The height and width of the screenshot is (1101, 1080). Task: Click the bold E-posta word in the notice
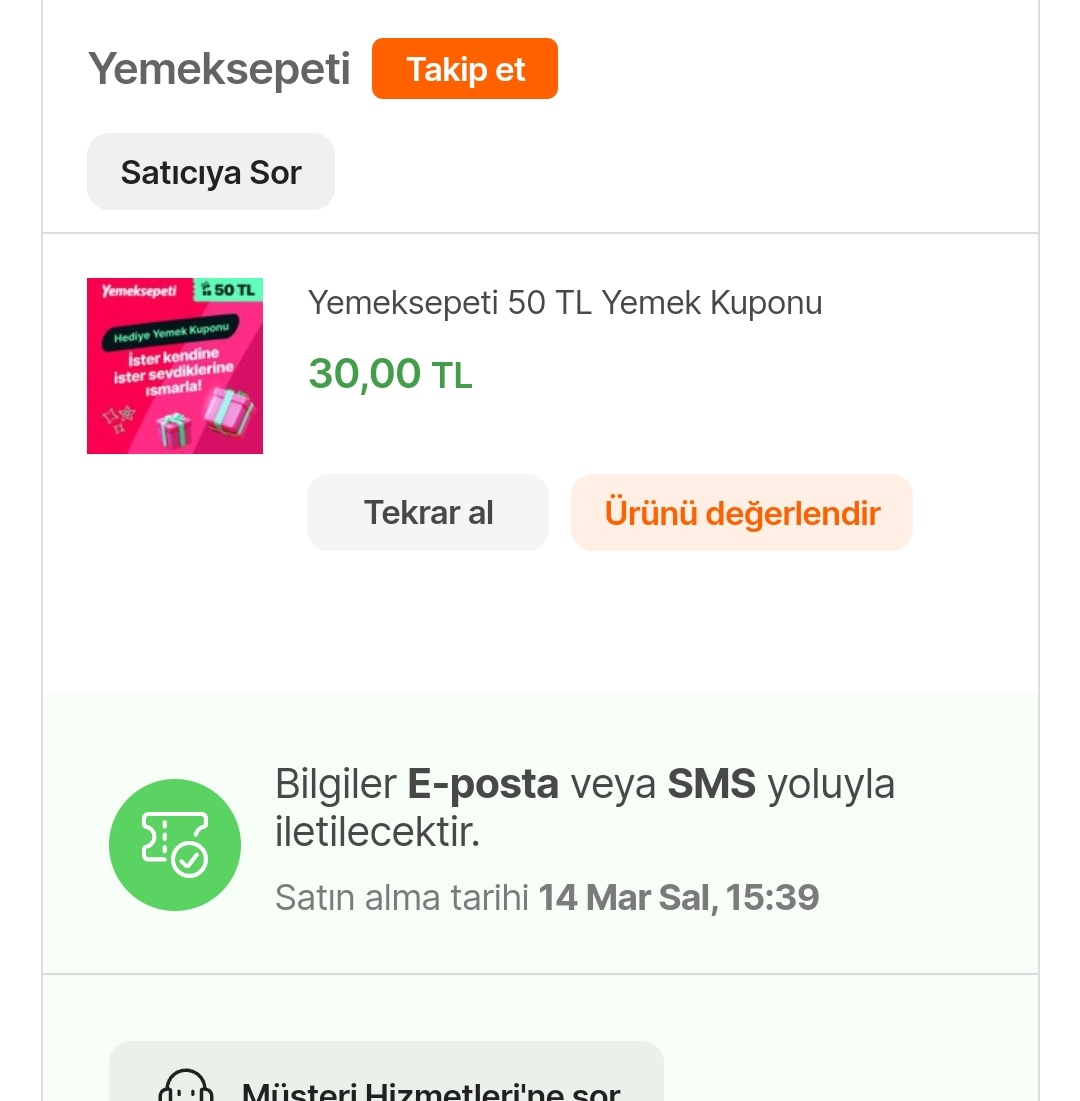[x=482, y=784]
